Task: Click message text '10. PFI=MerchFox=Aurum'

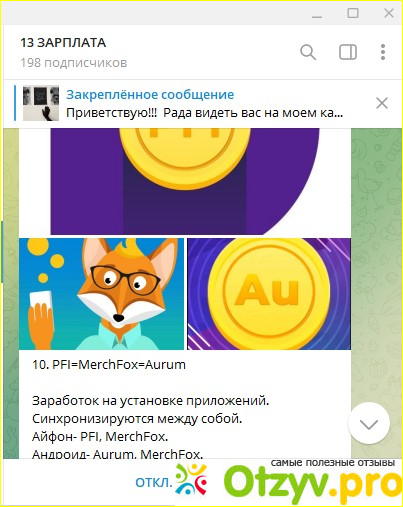Action: pos(109,365)
